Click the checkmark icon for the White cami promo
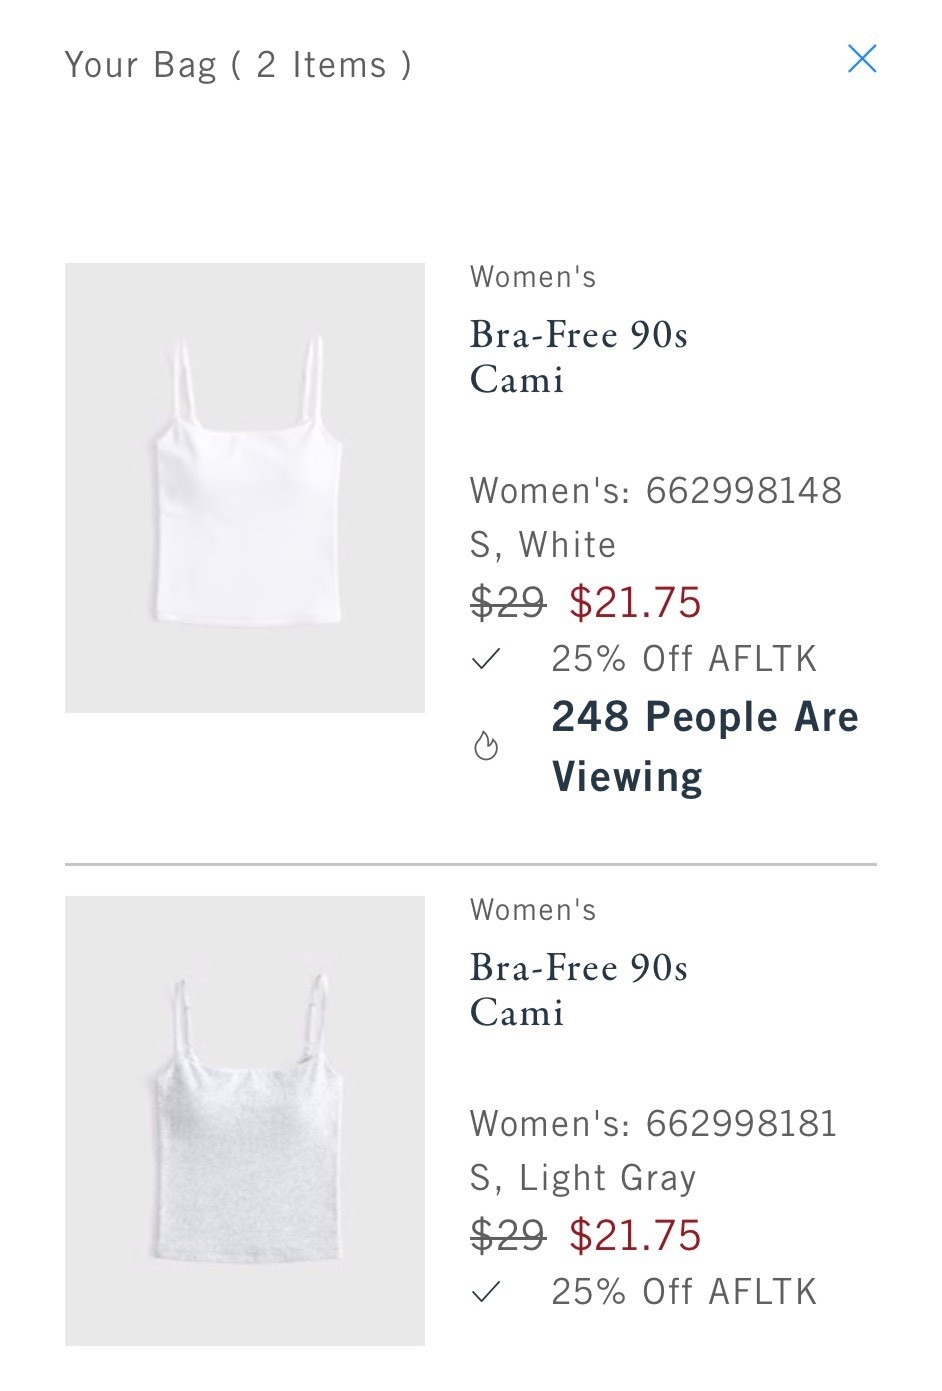This screenshot has width=942, height=1391. coord(486,659)
